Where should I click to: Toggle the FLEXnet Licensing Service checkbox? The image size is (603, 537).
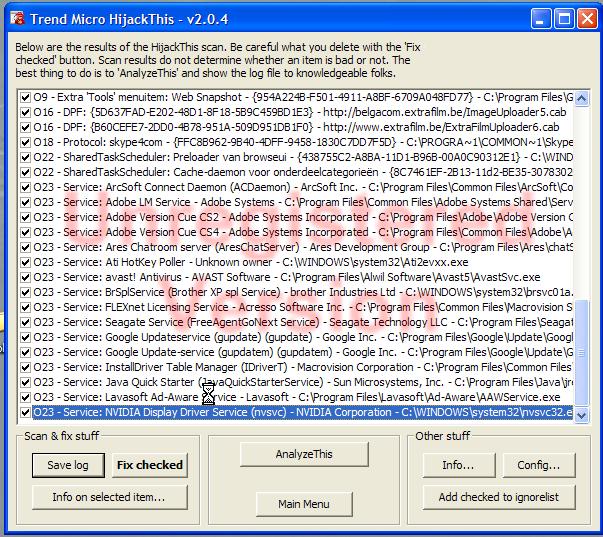pyautogui.click(x=25, y=307)
